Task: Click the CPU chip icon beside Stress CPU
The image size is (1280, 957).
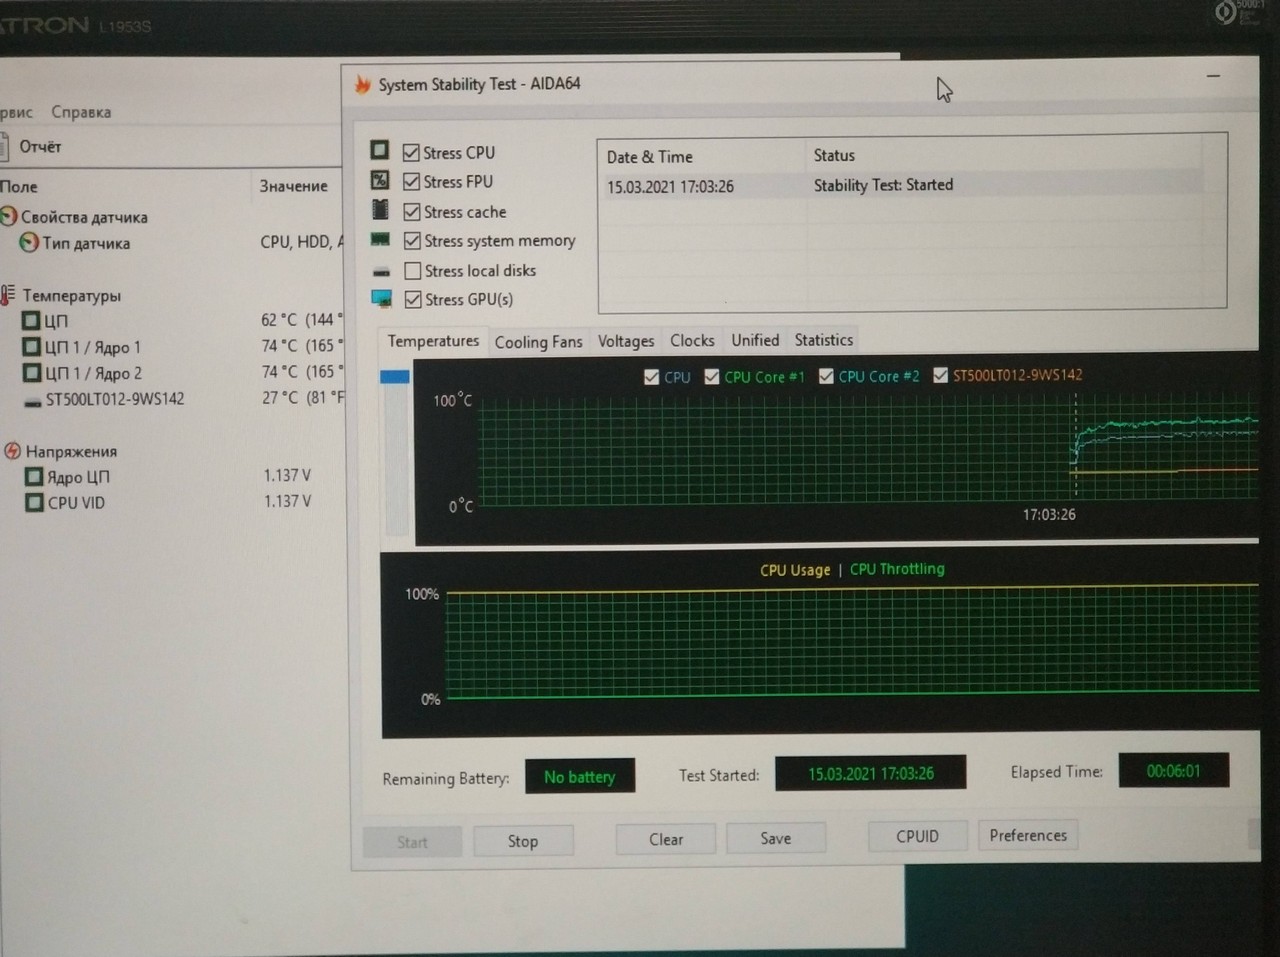Action: click(x=379, y=150)
